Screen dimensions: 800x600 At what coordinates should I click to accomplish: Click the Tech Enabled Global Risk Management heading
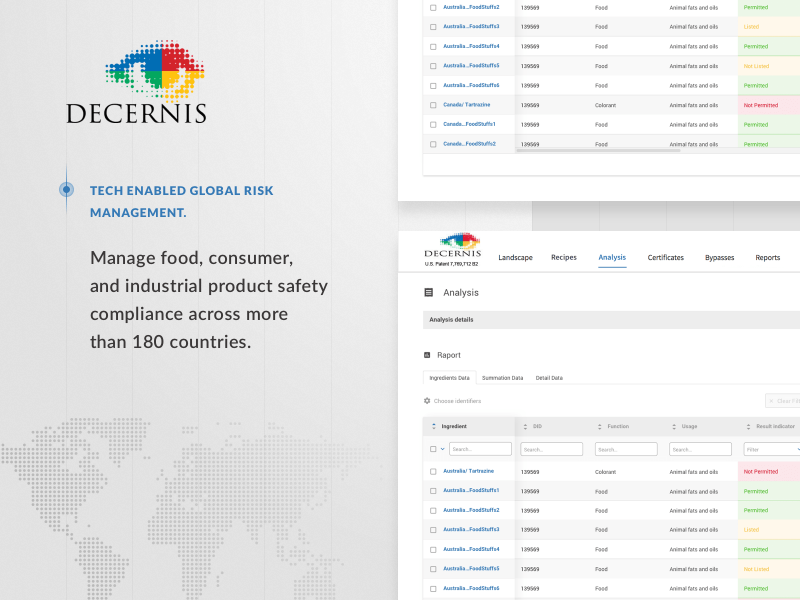(182, 202)
